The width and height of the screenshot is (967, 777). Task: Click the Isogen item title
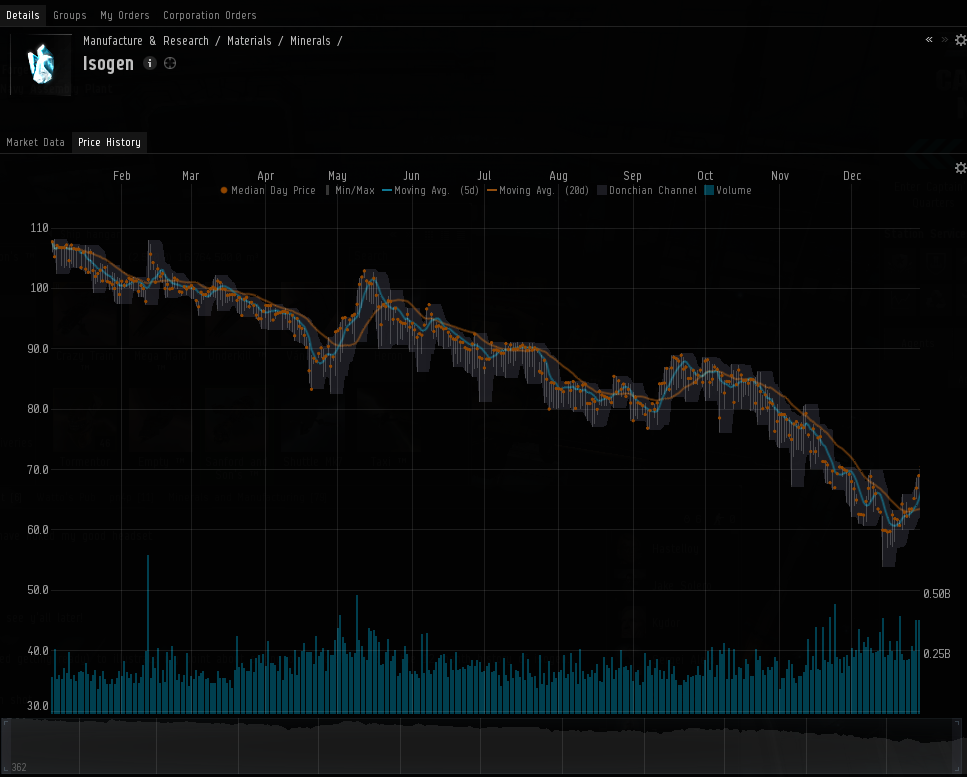(108, 64)
